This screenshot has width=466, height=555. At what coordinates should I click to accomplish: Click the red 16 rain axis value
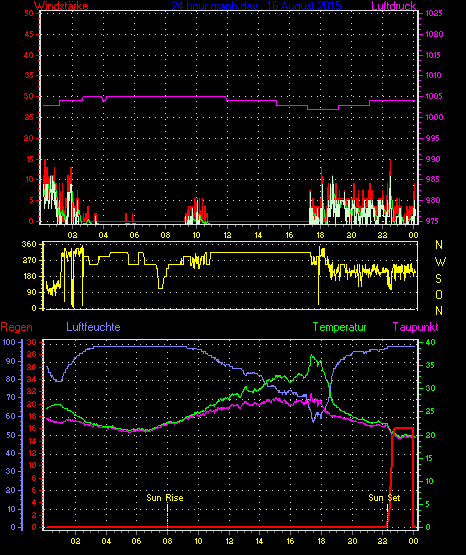click(32, 428)
